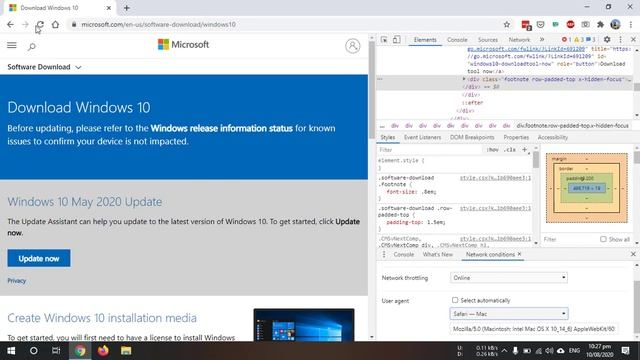This screenshot has width=640, height=360.
Task: Click the go.microsoft.com fwlink URL in Elements
Action: tap(526, 49)
